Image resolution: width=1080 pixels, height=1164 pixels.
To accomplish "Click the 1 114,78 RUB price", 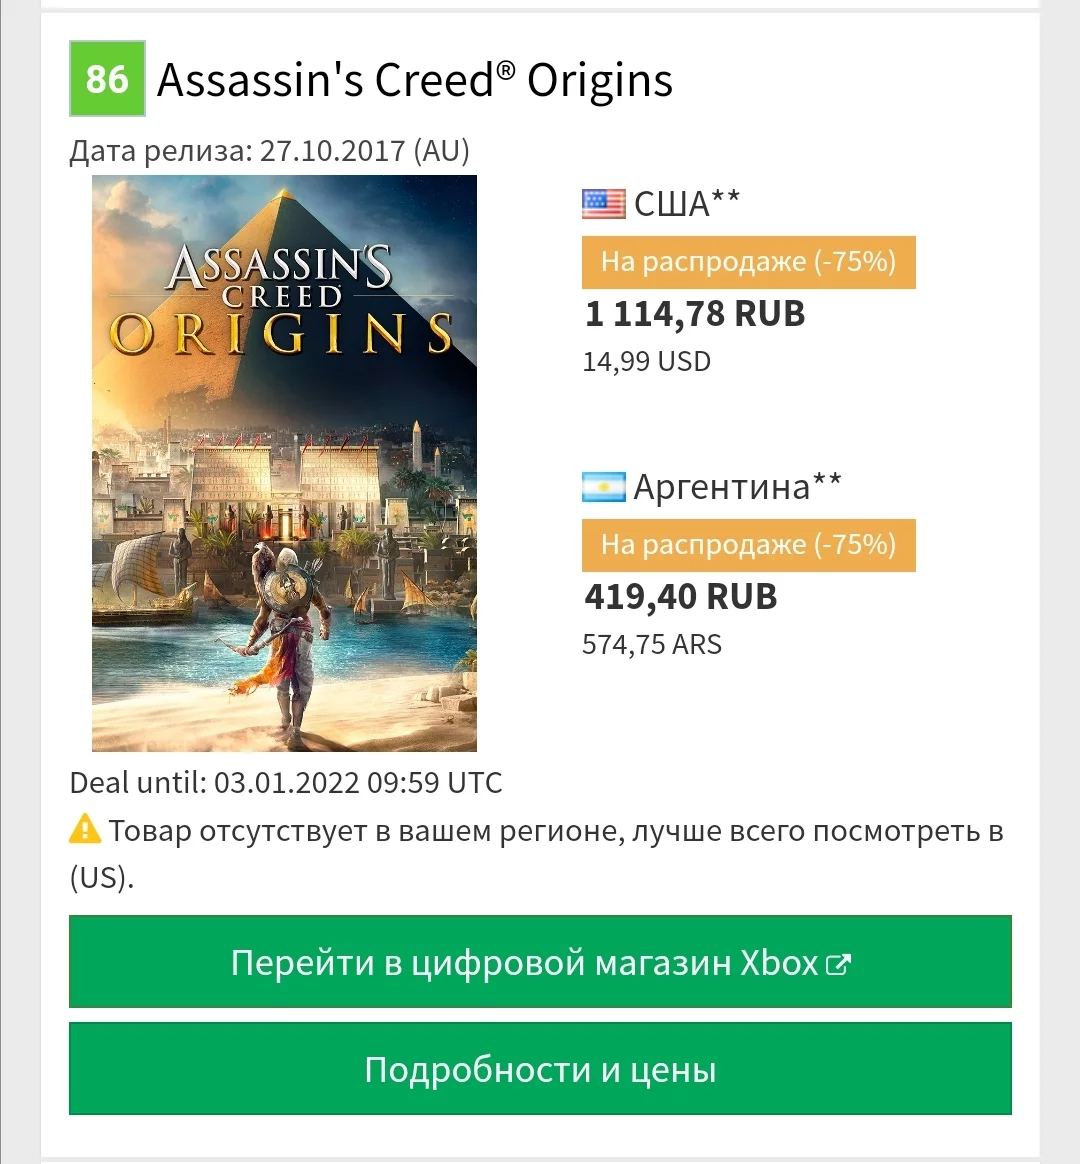I will (695, 314).
